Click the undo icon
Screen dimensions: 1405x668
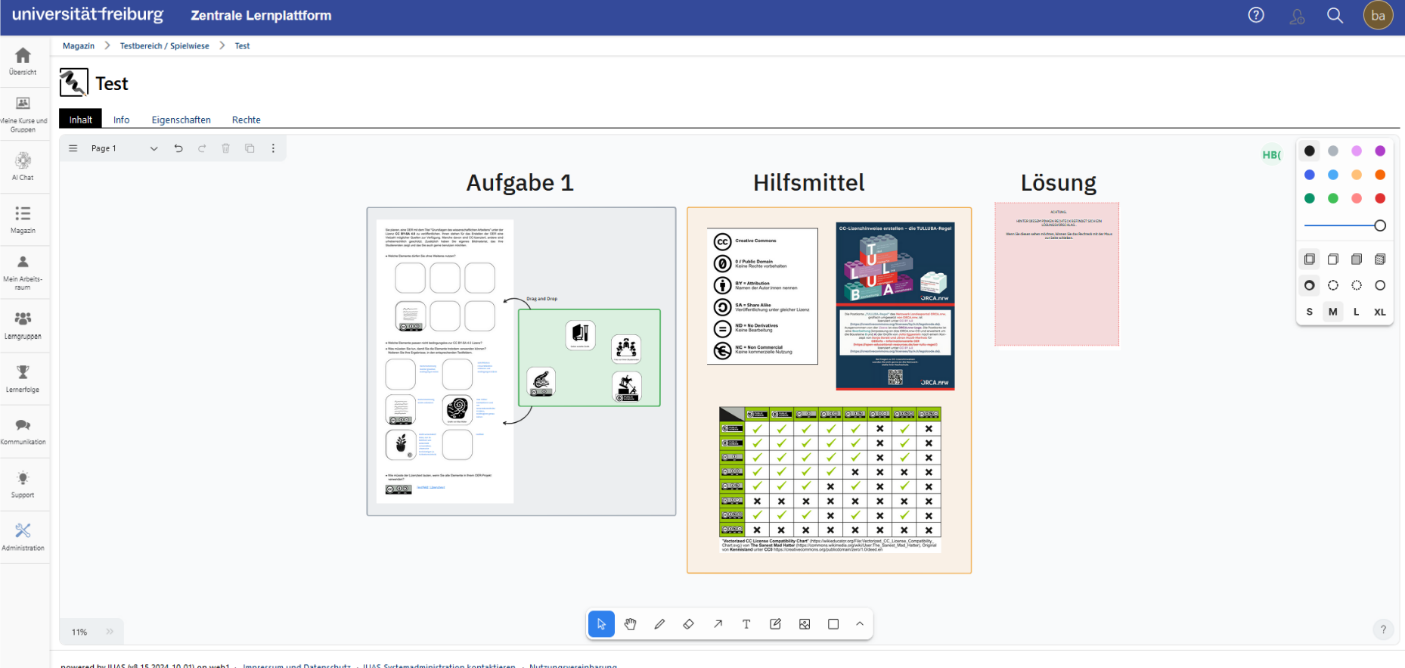179,148
